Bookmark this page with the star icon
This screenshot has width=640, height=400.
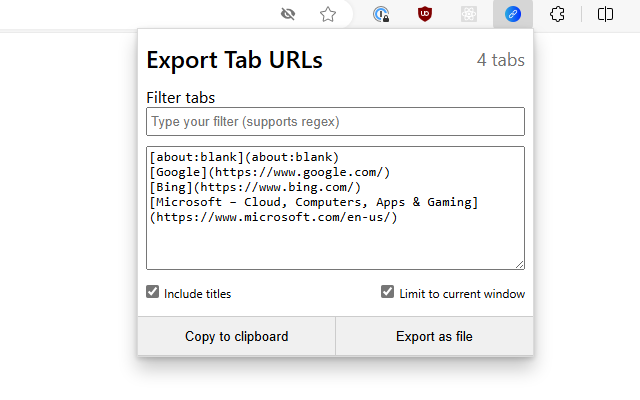pyautogui.click(x=328, y=14)
